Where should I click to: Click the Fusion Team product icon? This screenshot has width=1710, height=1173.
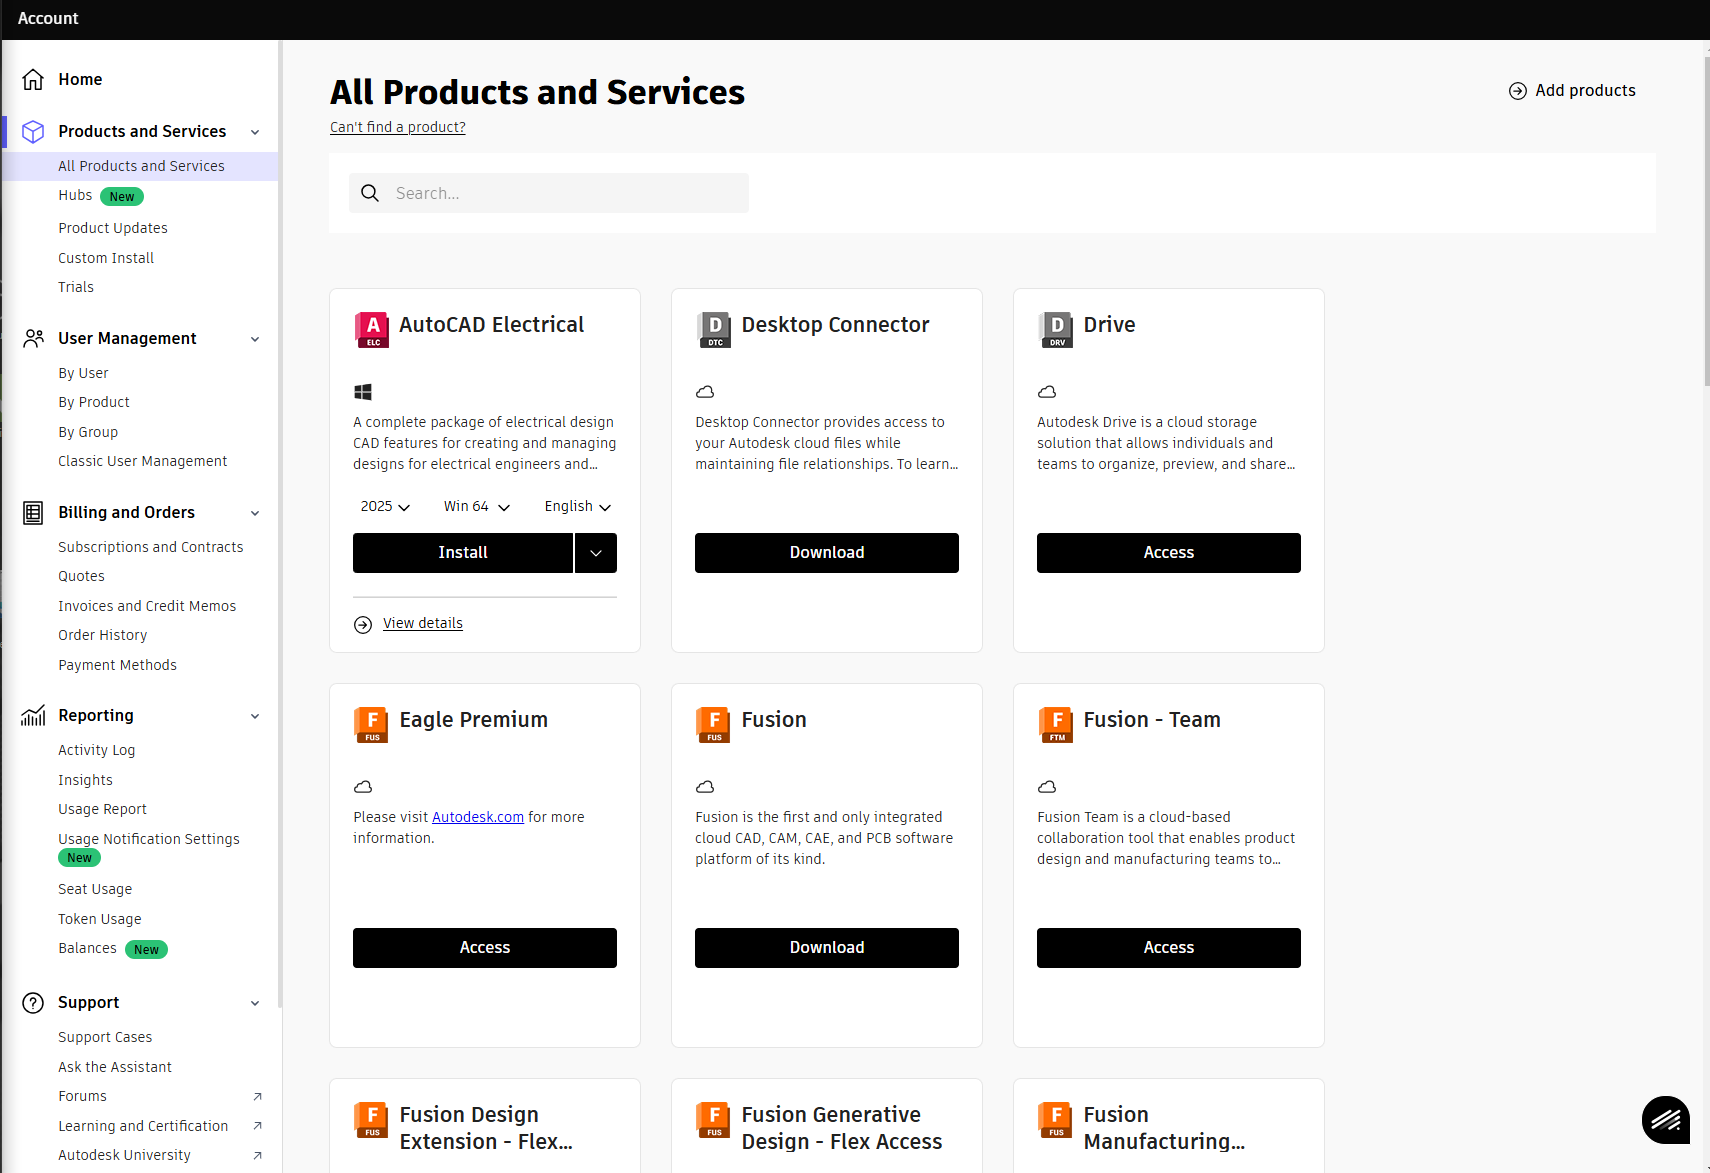point(1056,724)
